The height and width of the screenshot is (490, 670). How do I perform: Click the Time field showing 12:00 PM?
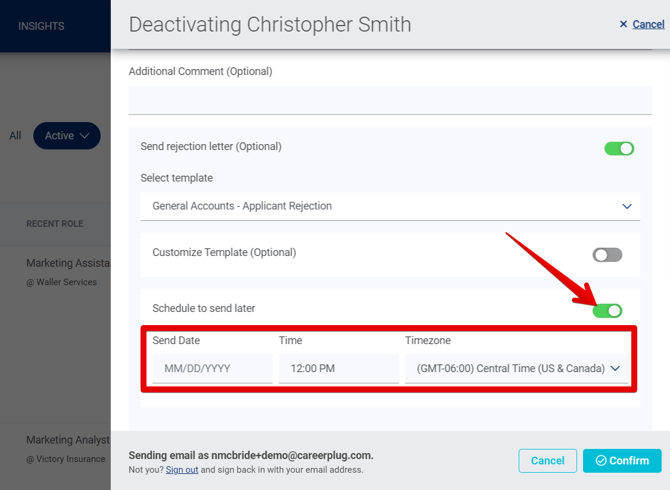pyautogui.click(x=338, y=368)
